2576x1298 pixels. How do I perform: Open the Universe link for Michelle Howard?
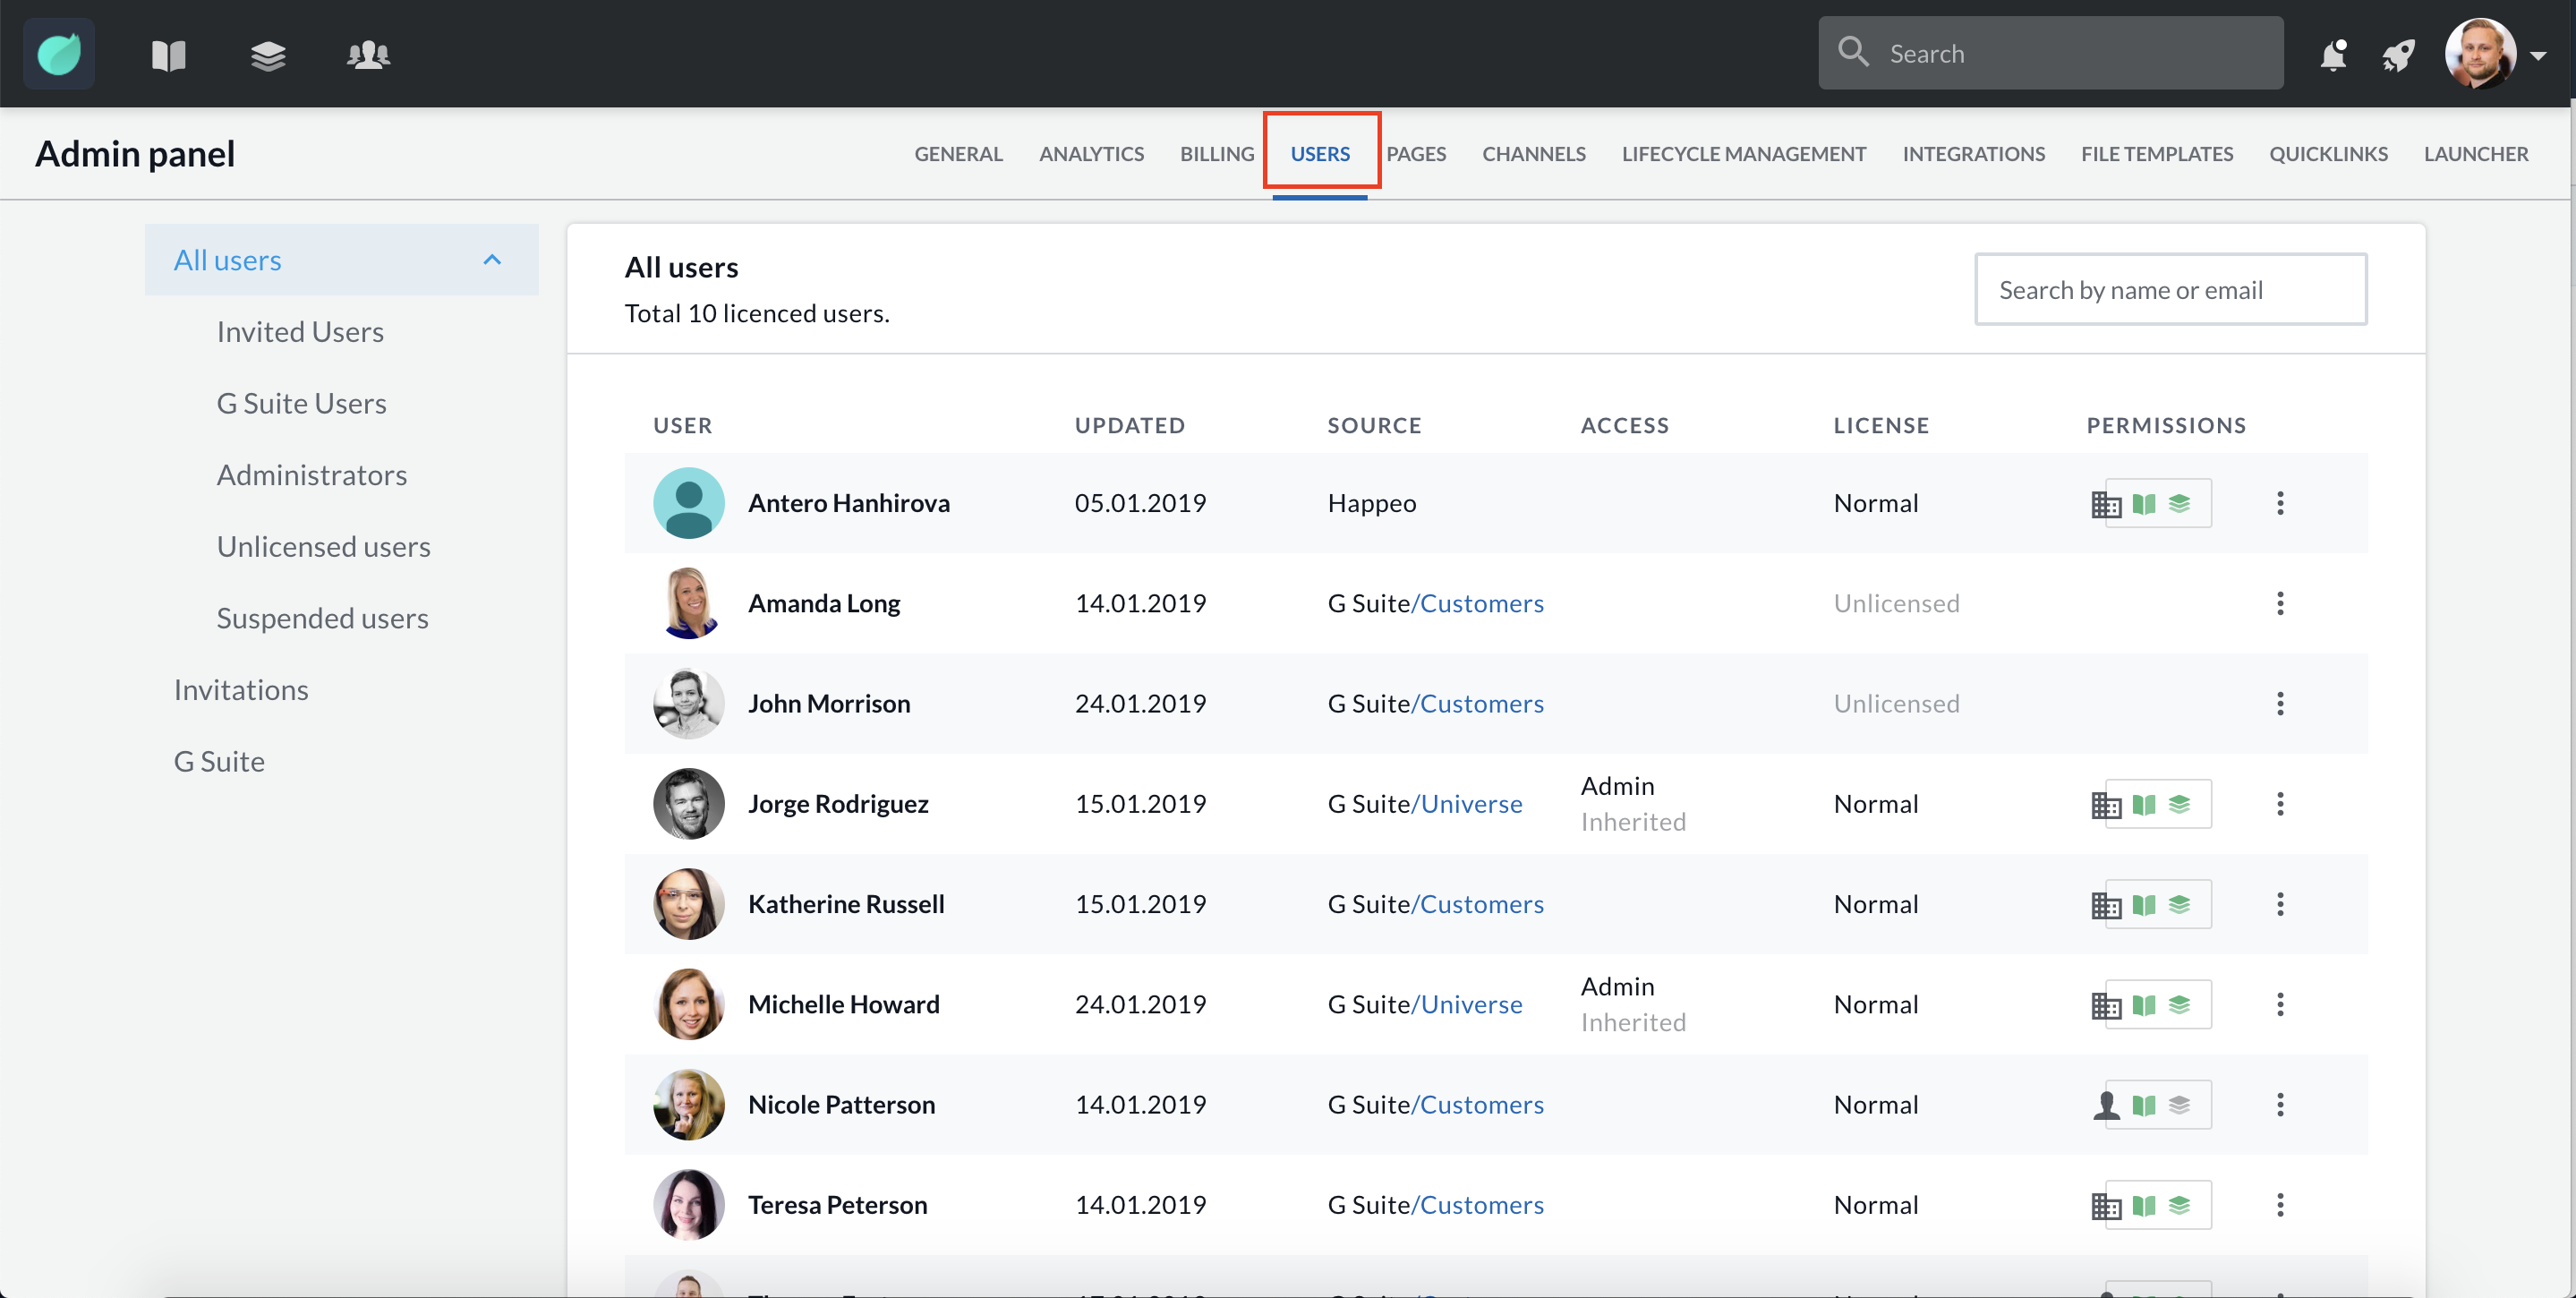click(1470, 1004)
